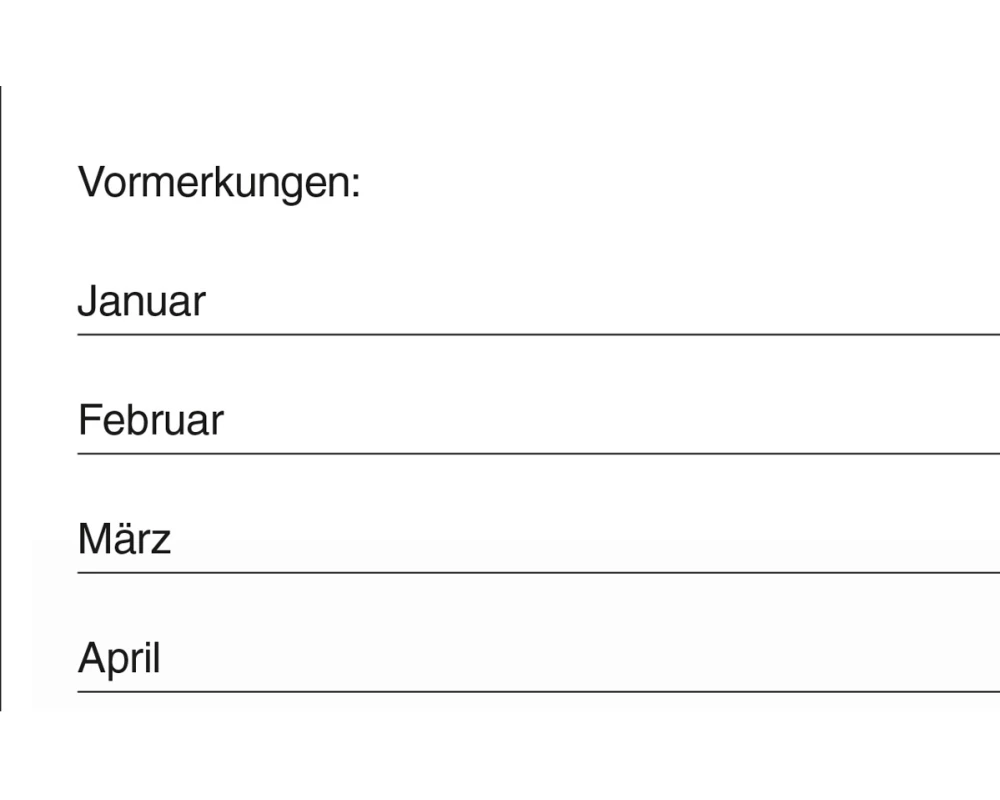Select the Januar month label
The width and height of the screenshot is (1000, 800).
point(141,302)
